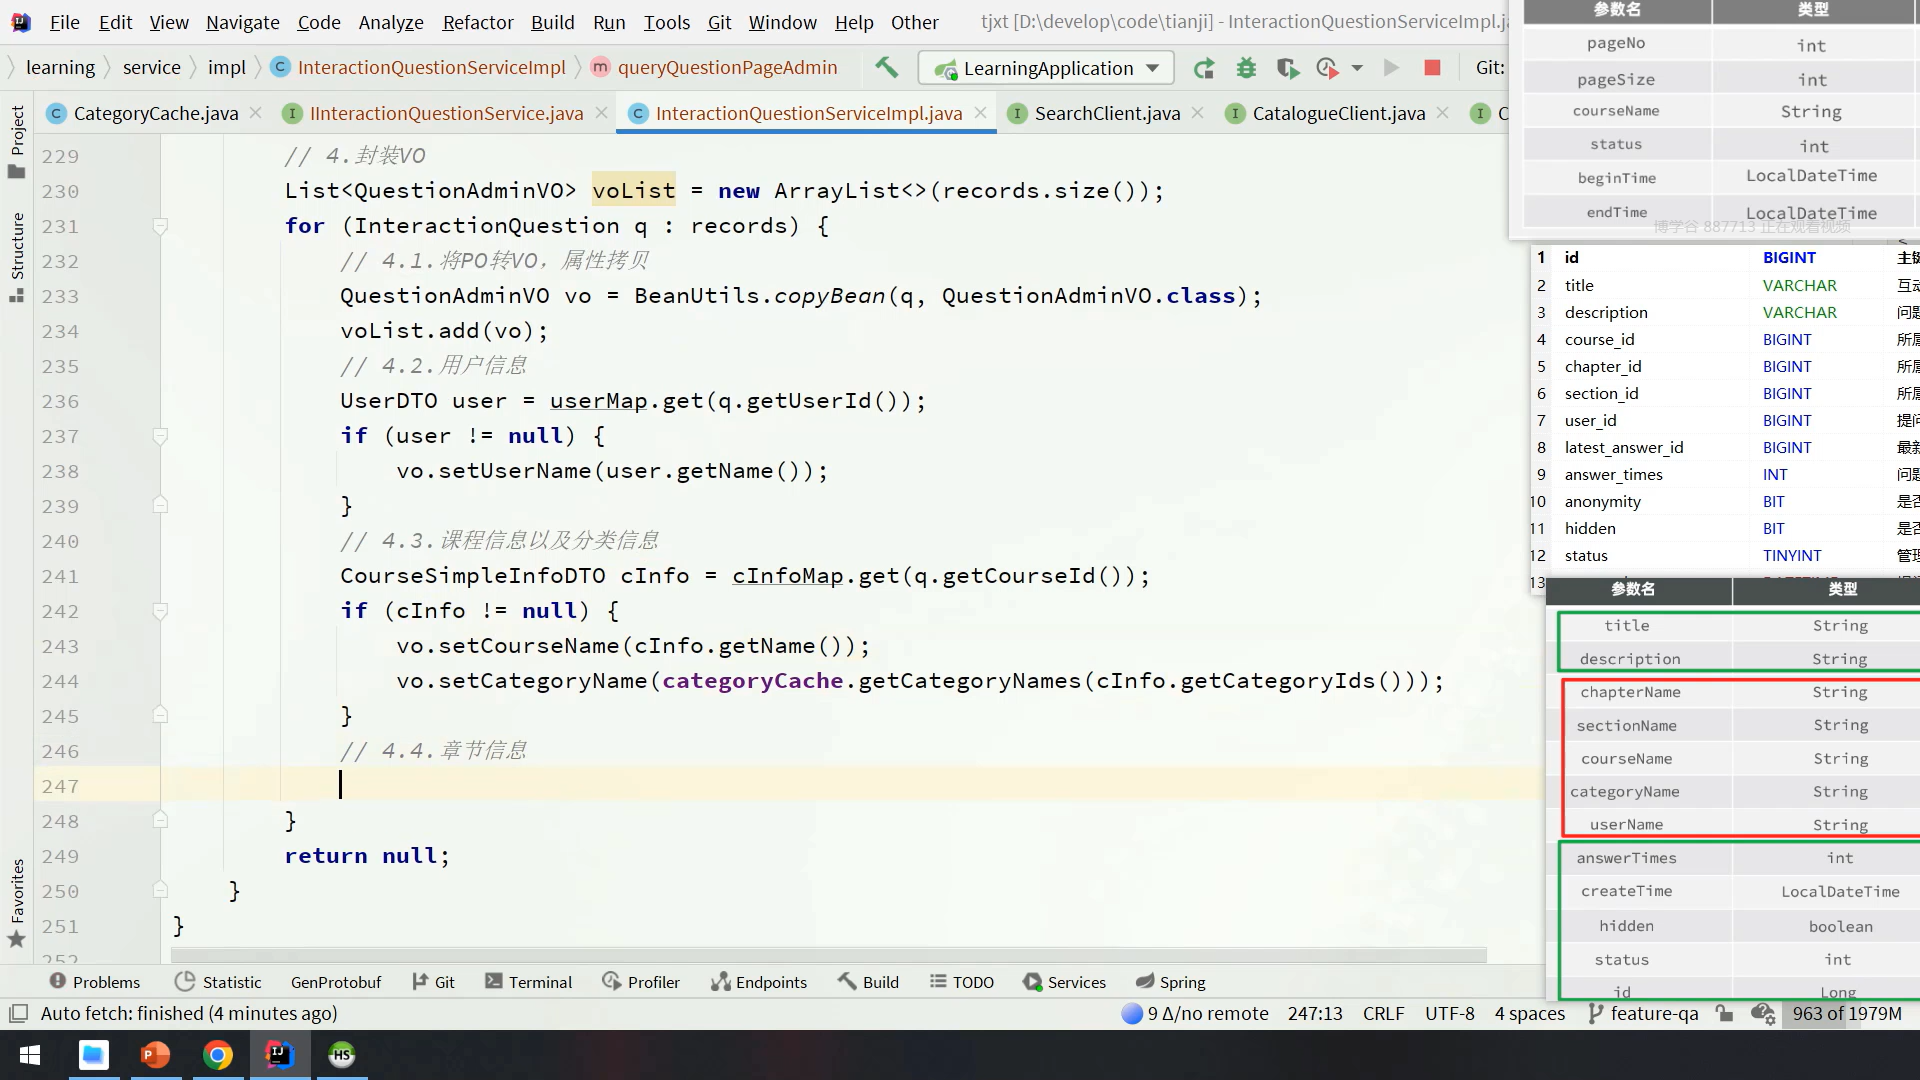Click the Run with Coverage icon
The height and width of the screenshot is (1080, 1920).
[x=1287, y=68]
